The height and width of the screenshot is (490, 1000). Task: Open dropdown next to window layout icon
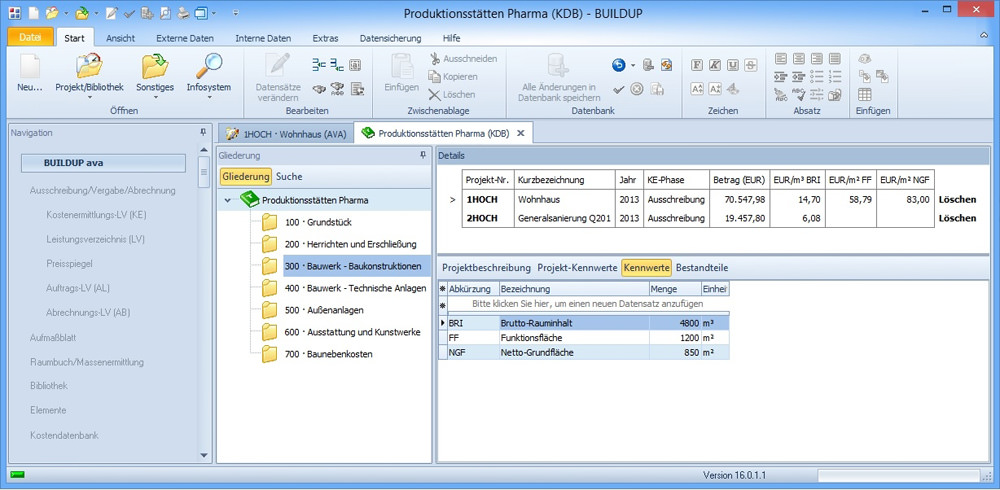214,12
